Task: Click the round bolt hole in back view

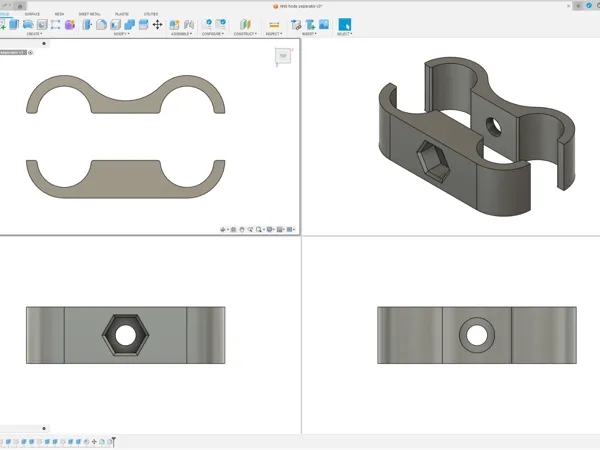Action: click(477, 335)
